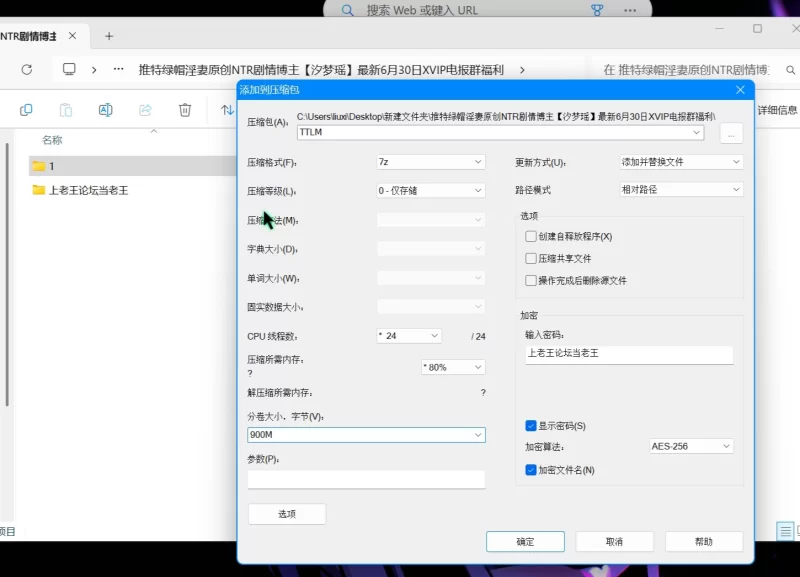The width and height of the screenshot is (800, 577).
Task: Open the breadcrumb ellipsis menu
Action: [118, 69]
